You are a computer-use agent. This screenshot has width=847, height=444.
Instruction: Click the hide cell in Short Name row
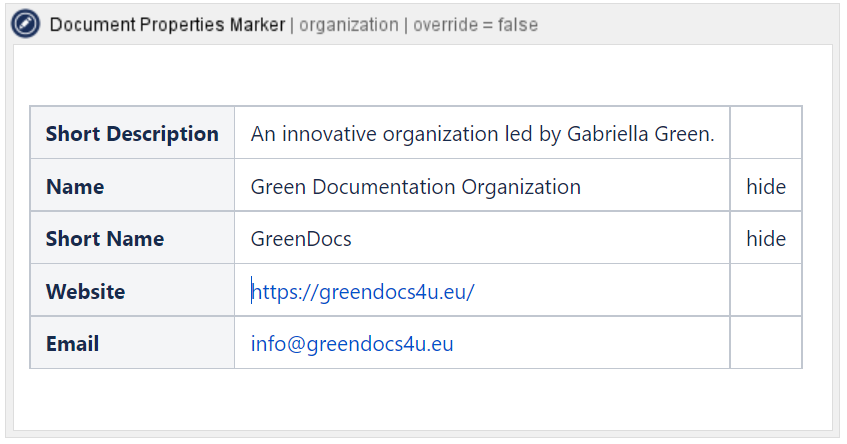pos(765,239)
